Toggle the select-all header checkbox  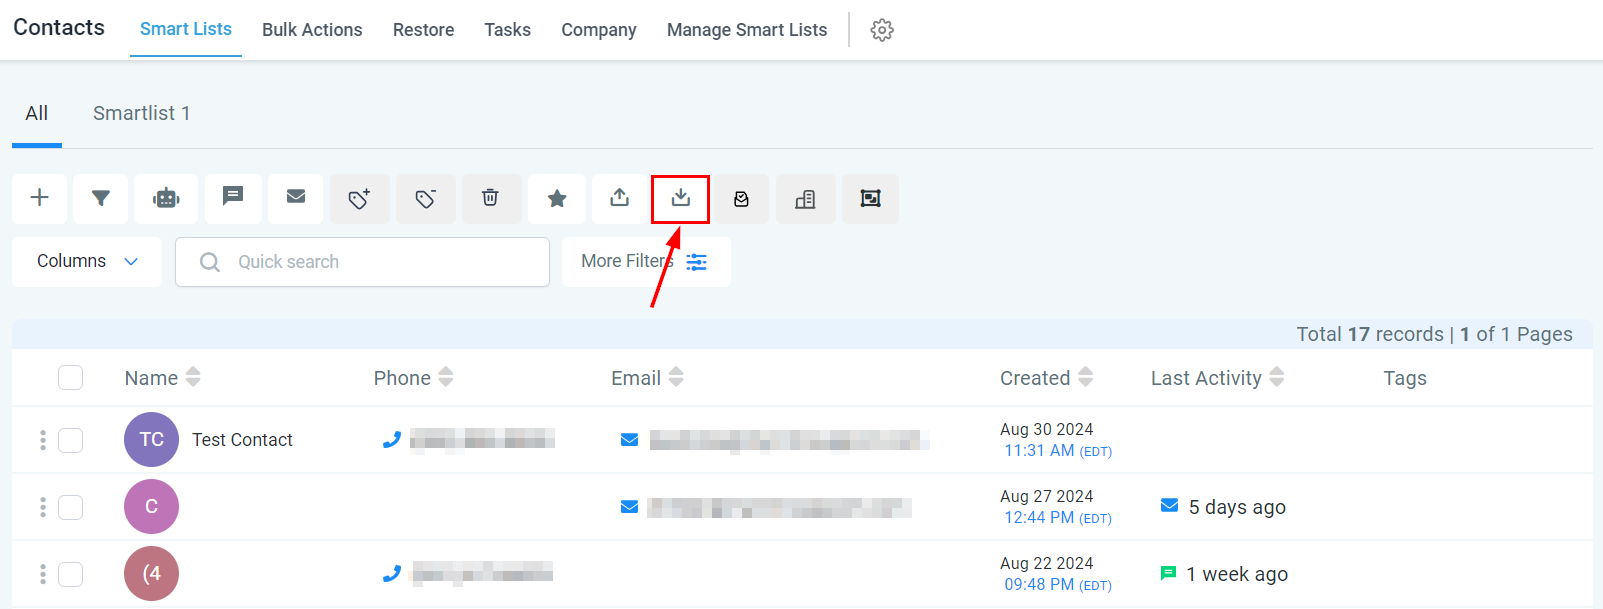(x=70, y=377)
